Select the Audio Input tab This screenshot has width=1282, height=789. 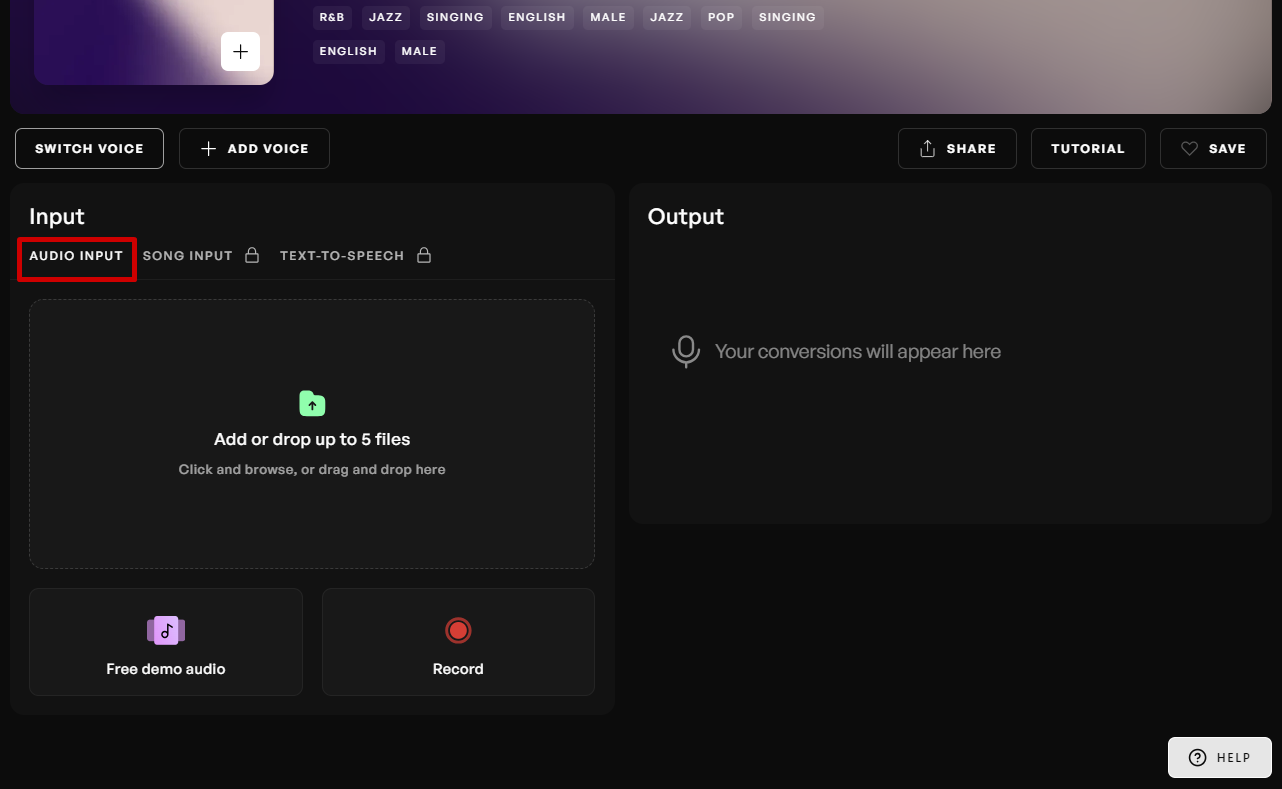76,256
